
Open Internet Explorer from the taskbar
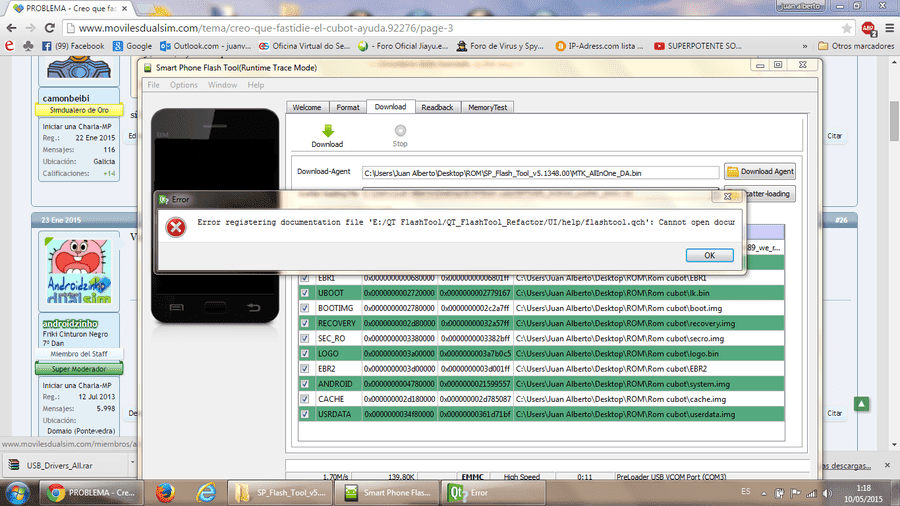pos(206,493)
